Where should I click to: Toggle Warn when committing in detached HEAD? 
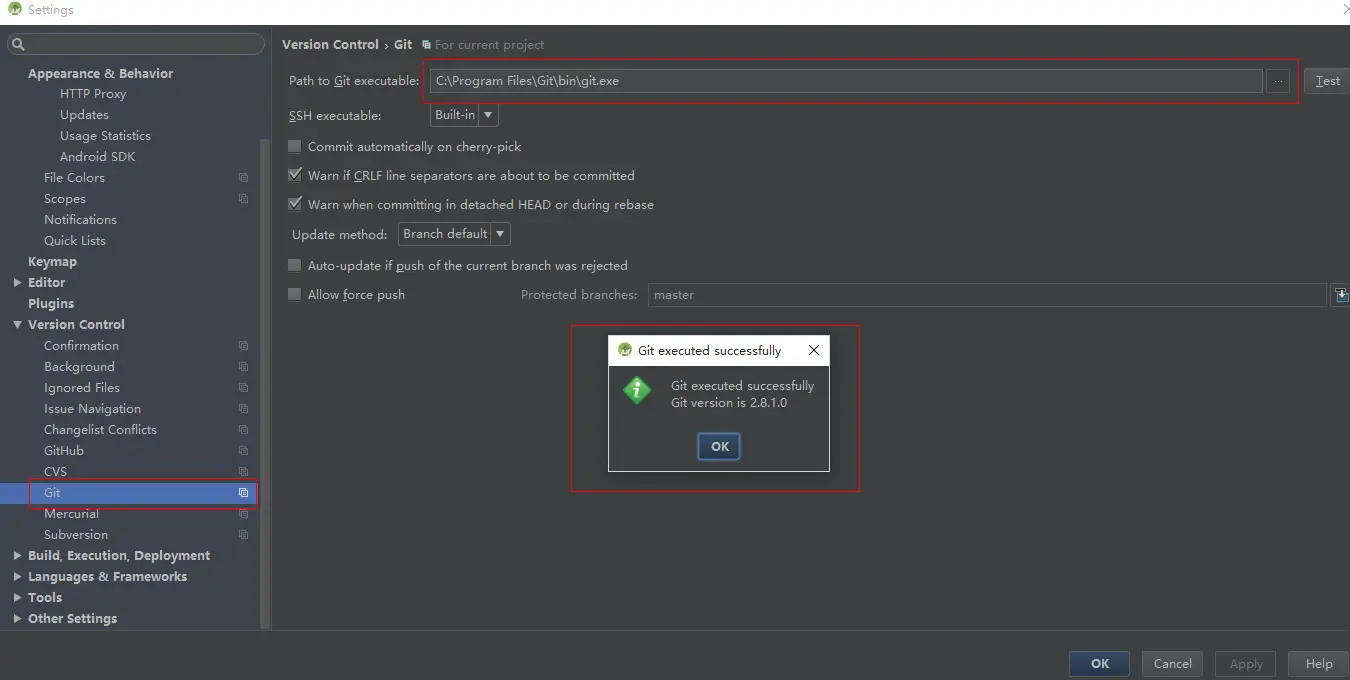(295, 204)
